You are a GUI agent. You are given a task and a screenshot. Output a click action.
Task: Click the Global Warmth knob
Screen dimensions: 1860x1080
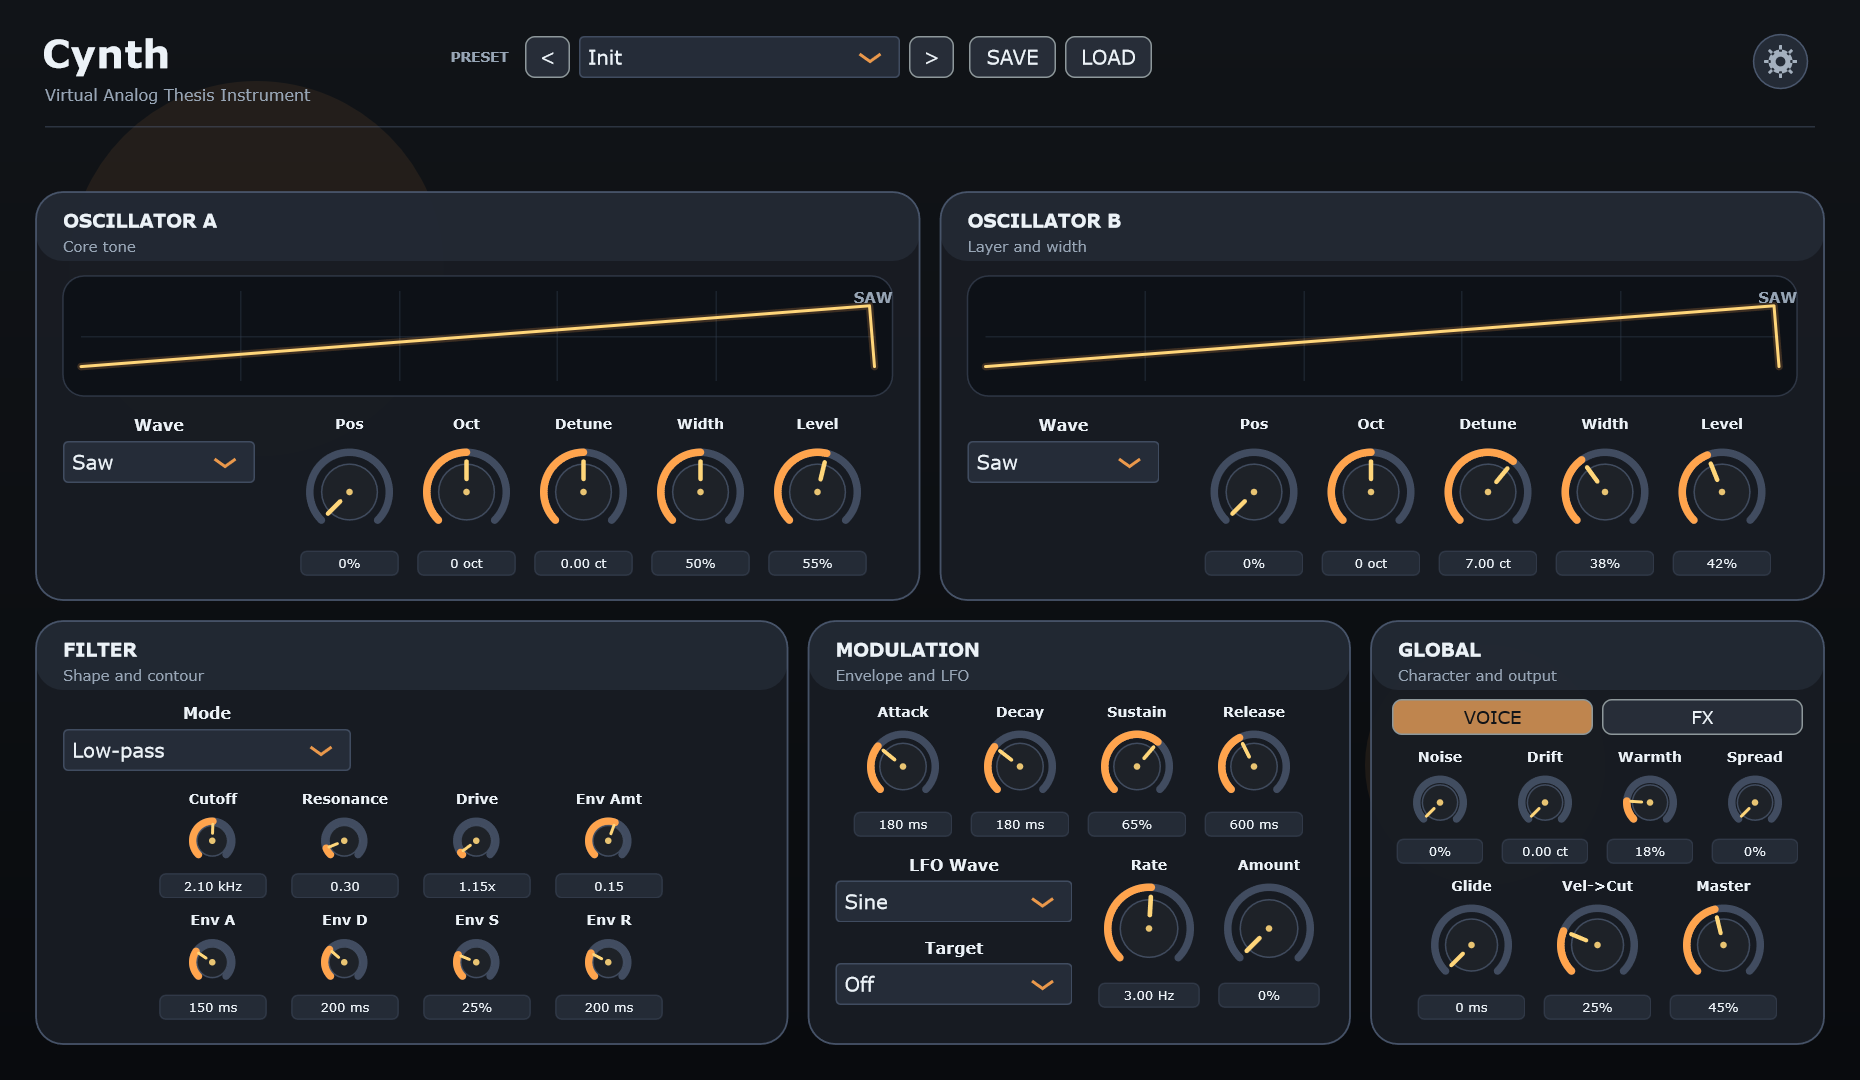(1649, 802)
